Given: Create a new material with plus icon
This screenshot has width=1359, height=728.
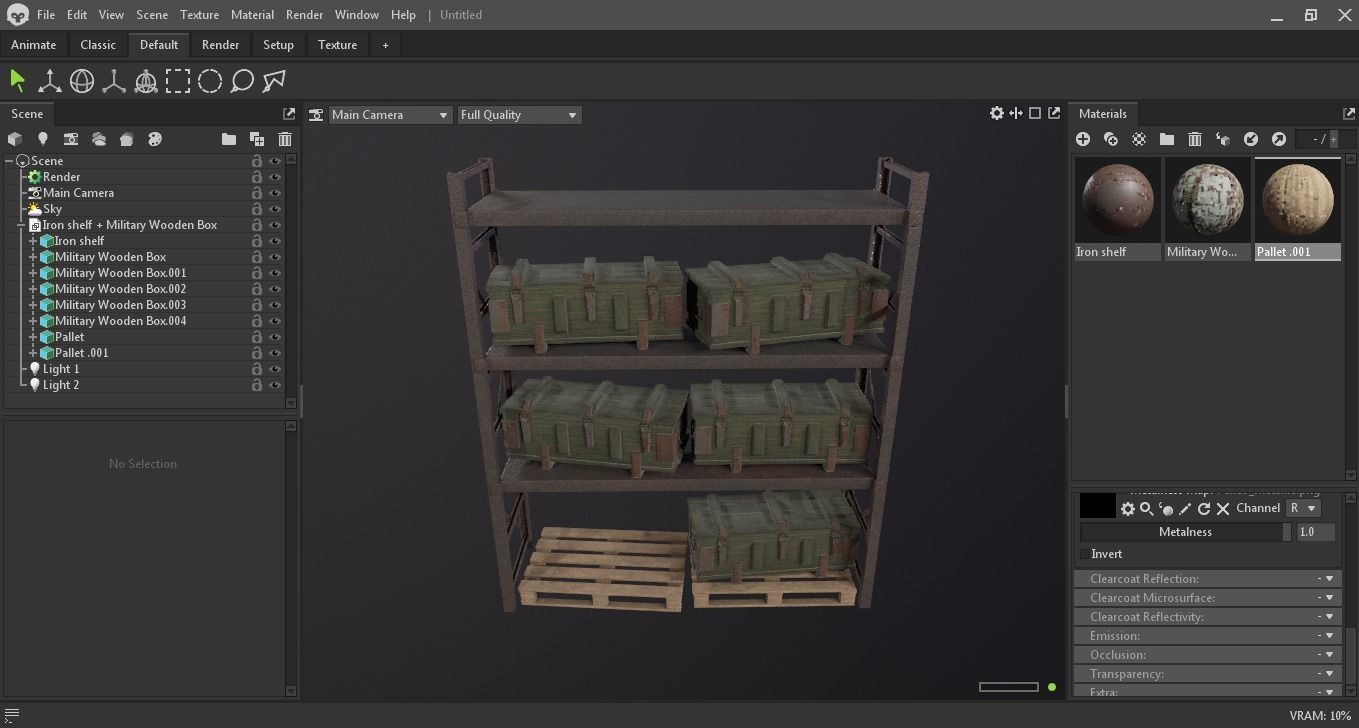Looking at the screenshot, I should pos(1083,139).
